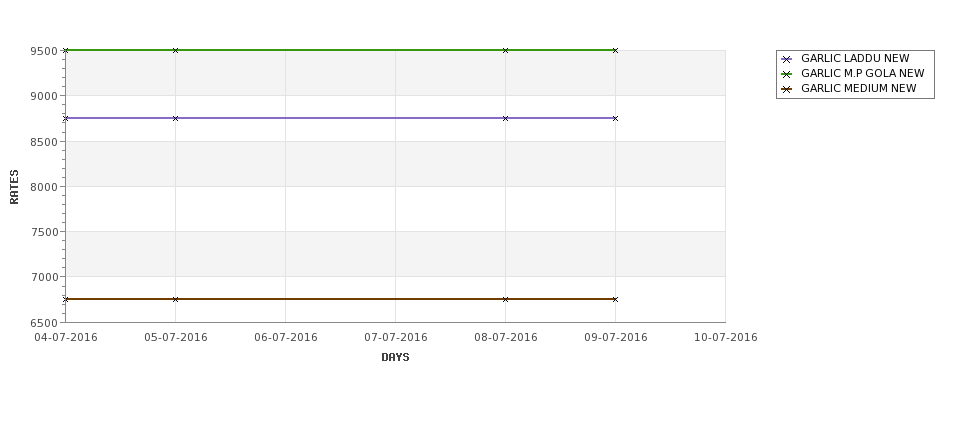Select purple line data point at 09-07-2016
The width and height of the screenshot is (975, 429).
tap(615, 118)
